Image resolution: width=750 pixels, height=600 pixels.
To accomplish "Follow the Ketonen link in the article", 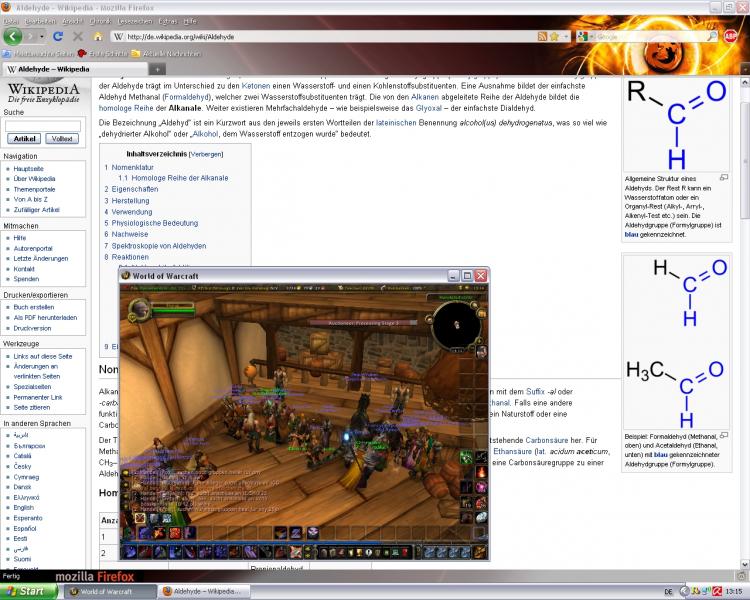I will 256,86.
